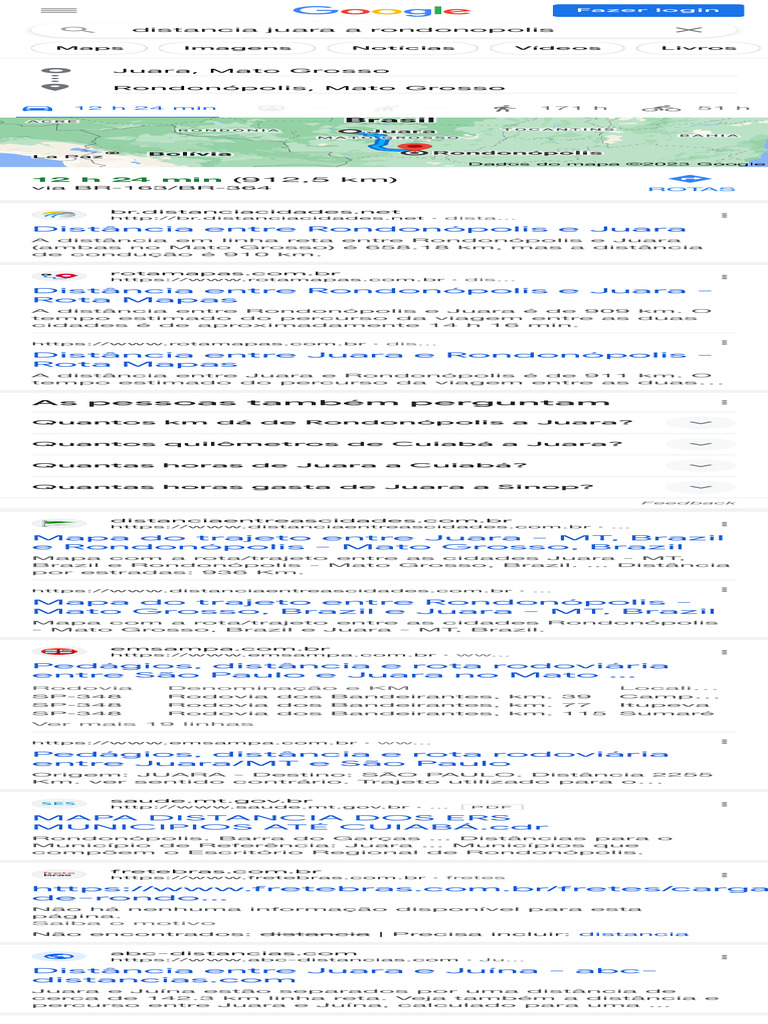Open the route map preview
This screenshot has height=1024, width=768.
pos(384,142)
